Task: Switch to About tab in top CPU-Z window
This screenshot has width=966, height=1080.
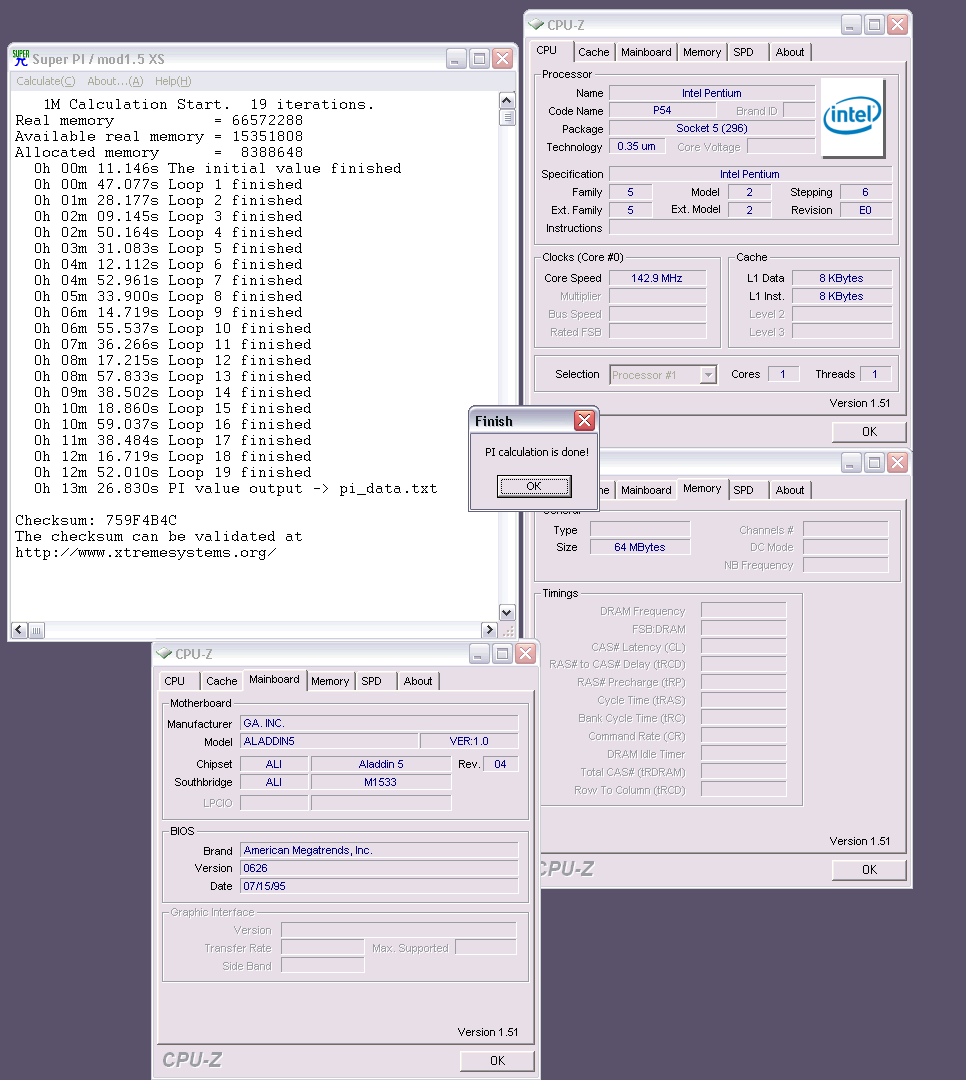Action: [790, 52]
